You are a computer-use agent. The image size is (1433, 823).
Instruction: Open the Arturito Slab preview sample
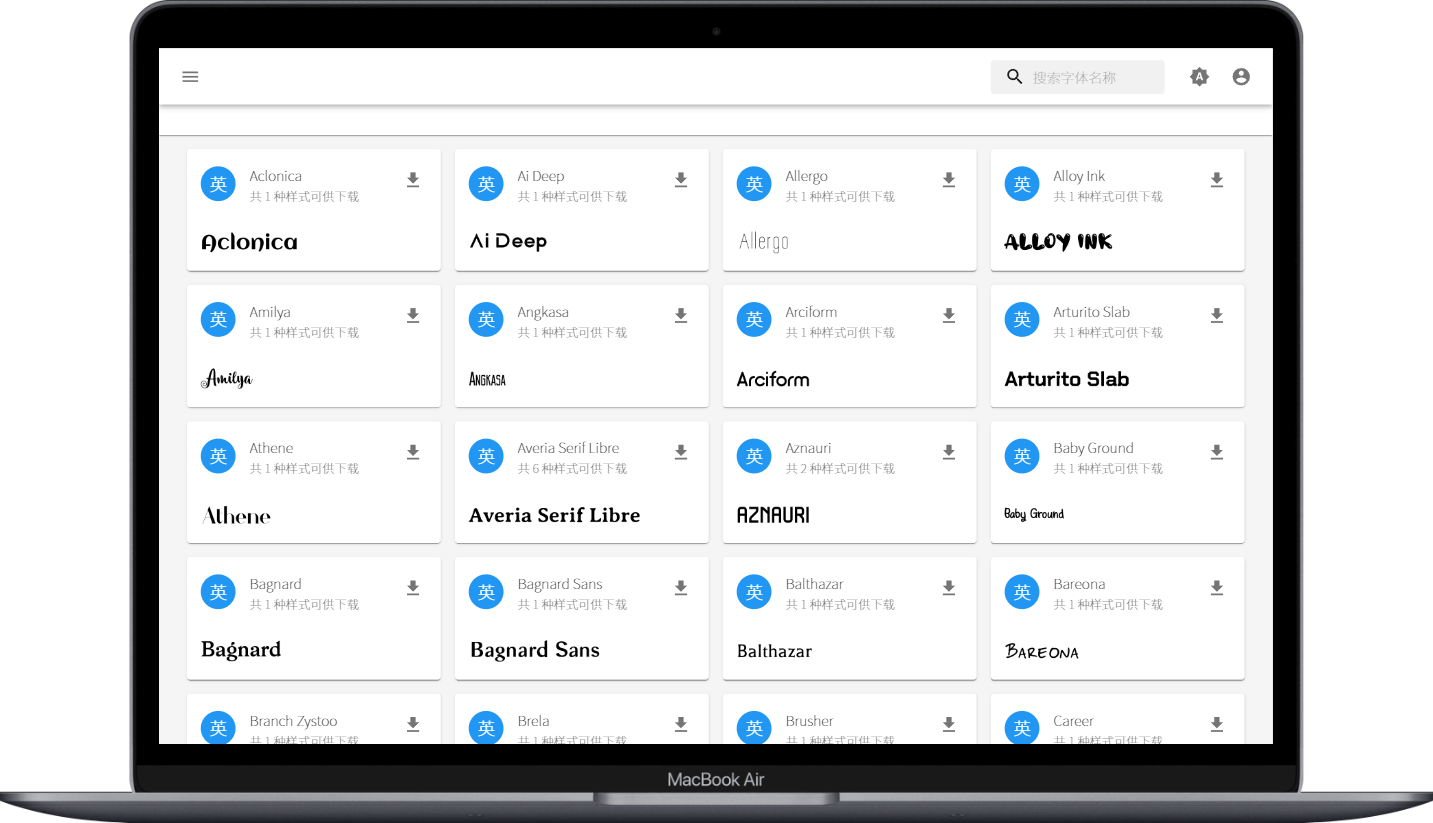coord(1067,379)
